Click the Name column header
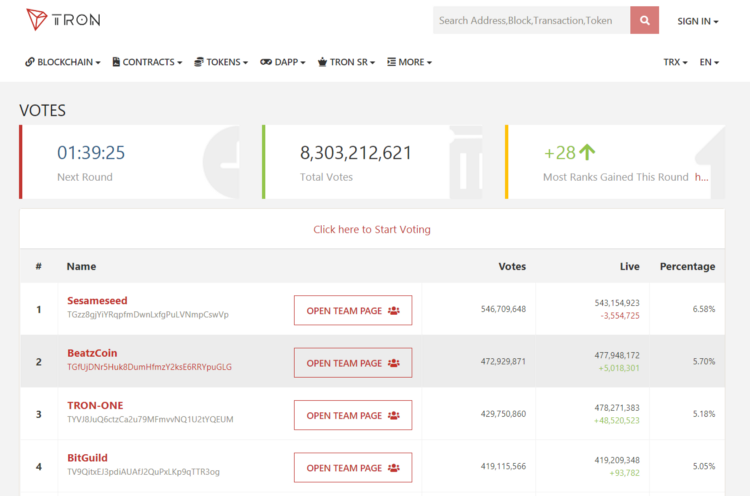The width and height of the screenshot is (750, 496). pyautogui.click(x=81, y=266)
